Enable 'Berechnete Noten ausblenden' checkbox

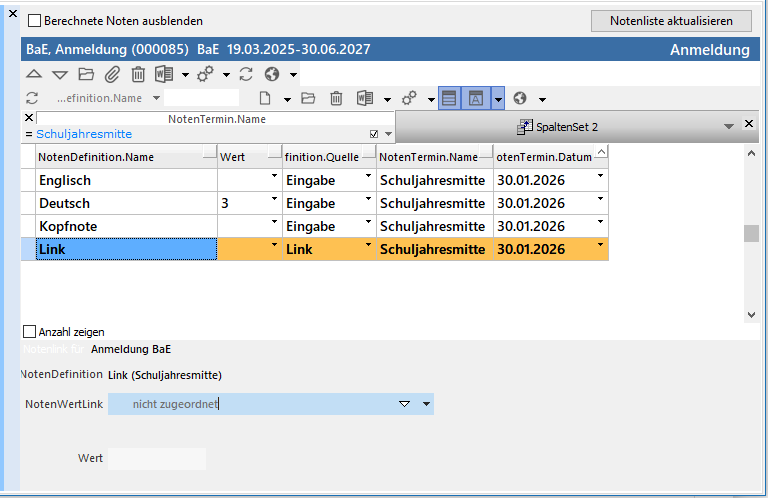pos(35,21)
